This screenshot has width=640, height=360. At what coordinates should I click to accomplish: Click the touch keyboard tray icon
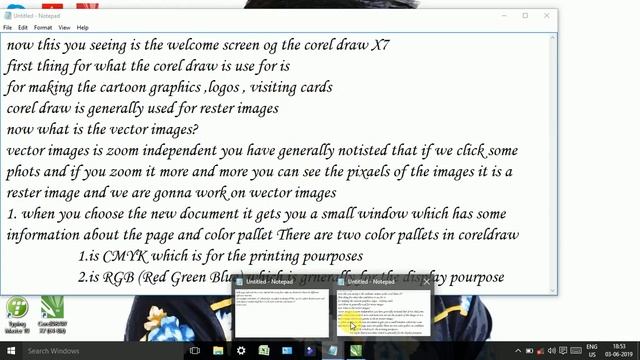click(576, 351)
